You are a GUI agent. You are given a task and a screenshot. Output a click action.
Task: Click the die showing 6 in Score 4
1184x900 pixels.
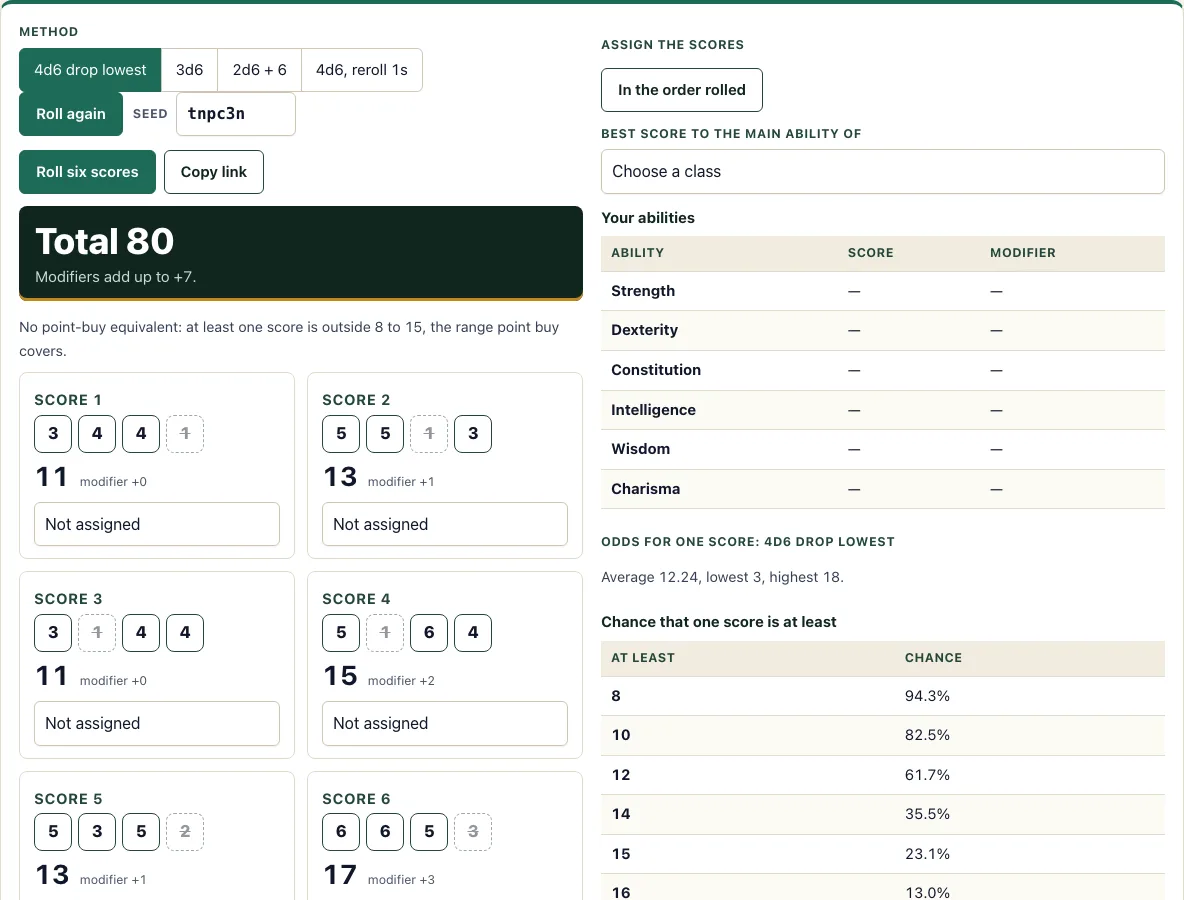pyautogui.click(x=429, y=633)
